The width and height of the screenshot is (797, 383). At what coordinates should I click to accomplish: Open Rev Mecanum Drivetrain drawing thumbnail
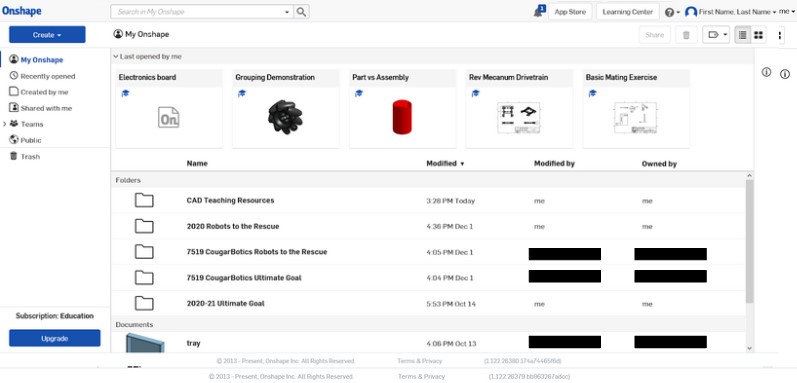518,117
